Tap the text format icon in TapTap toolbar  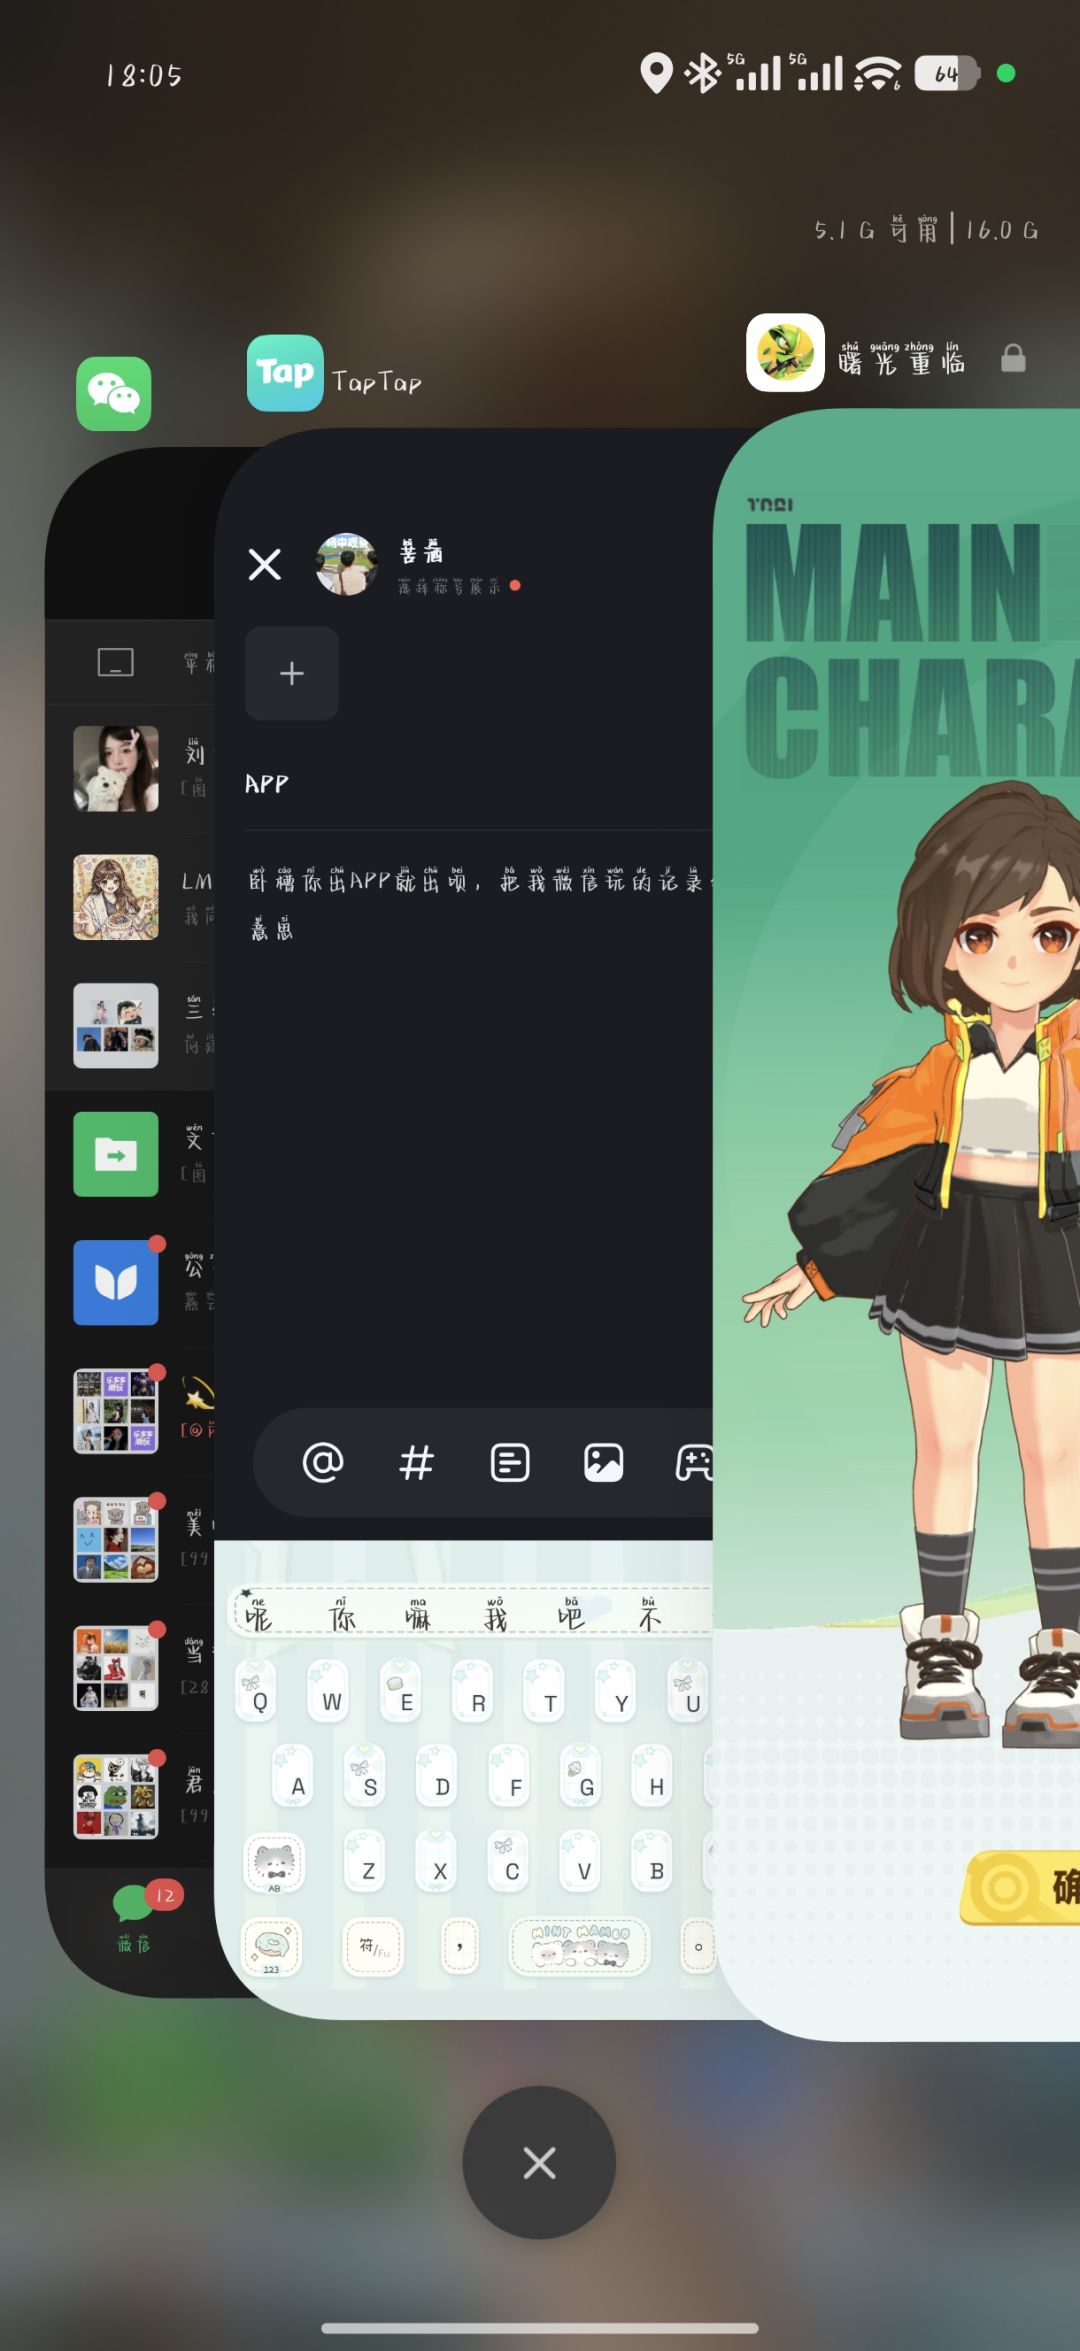(x=510, y=1463)
